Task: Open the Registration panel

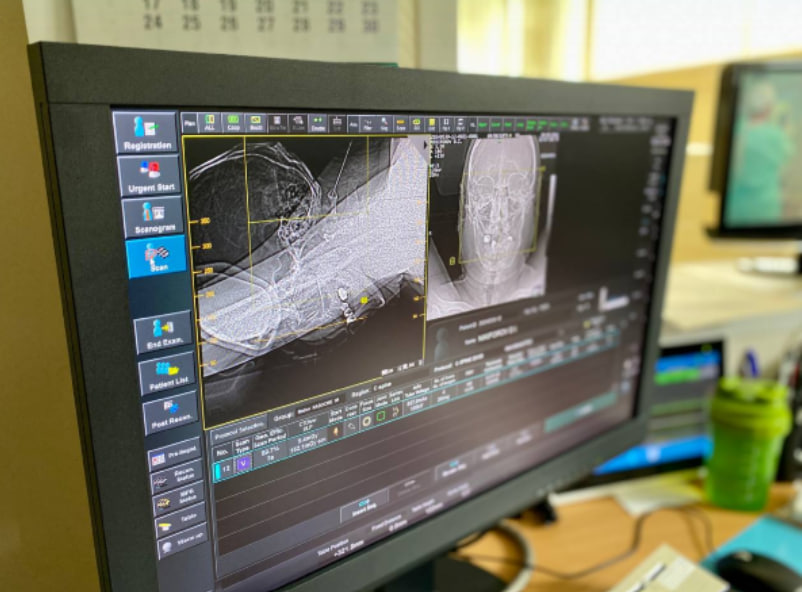Action: (x=146, y=133)
